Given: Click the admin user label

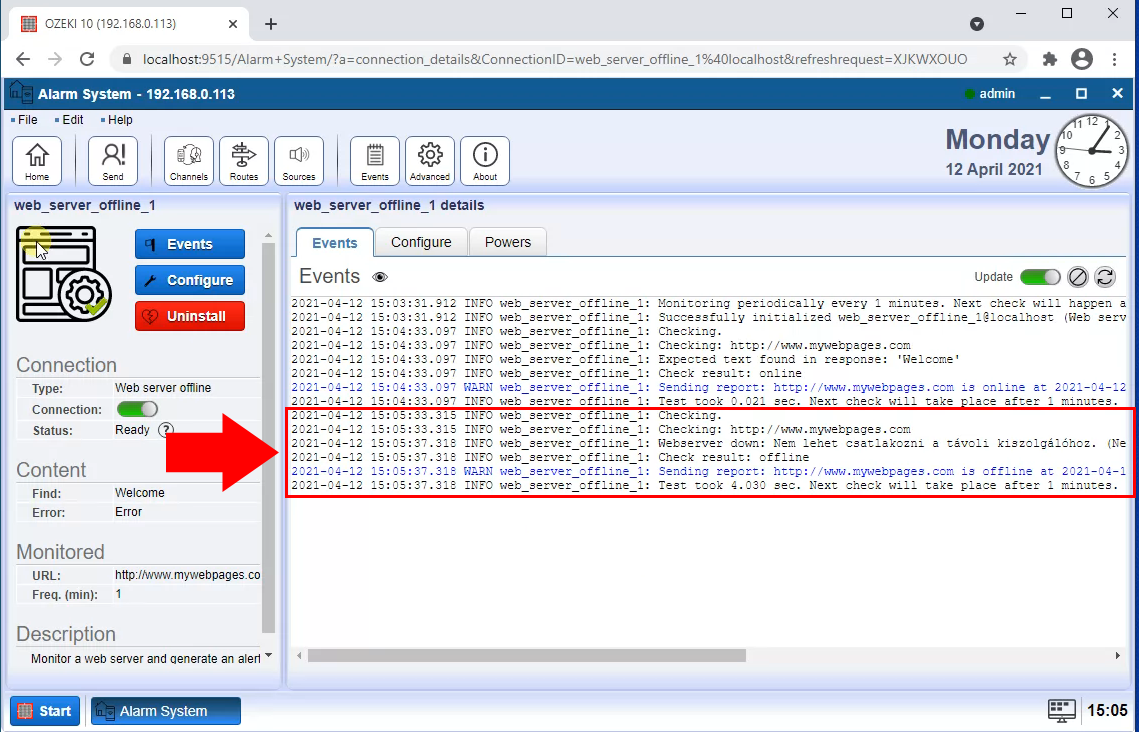Looking at the screenshot, I should click(997, 94).
